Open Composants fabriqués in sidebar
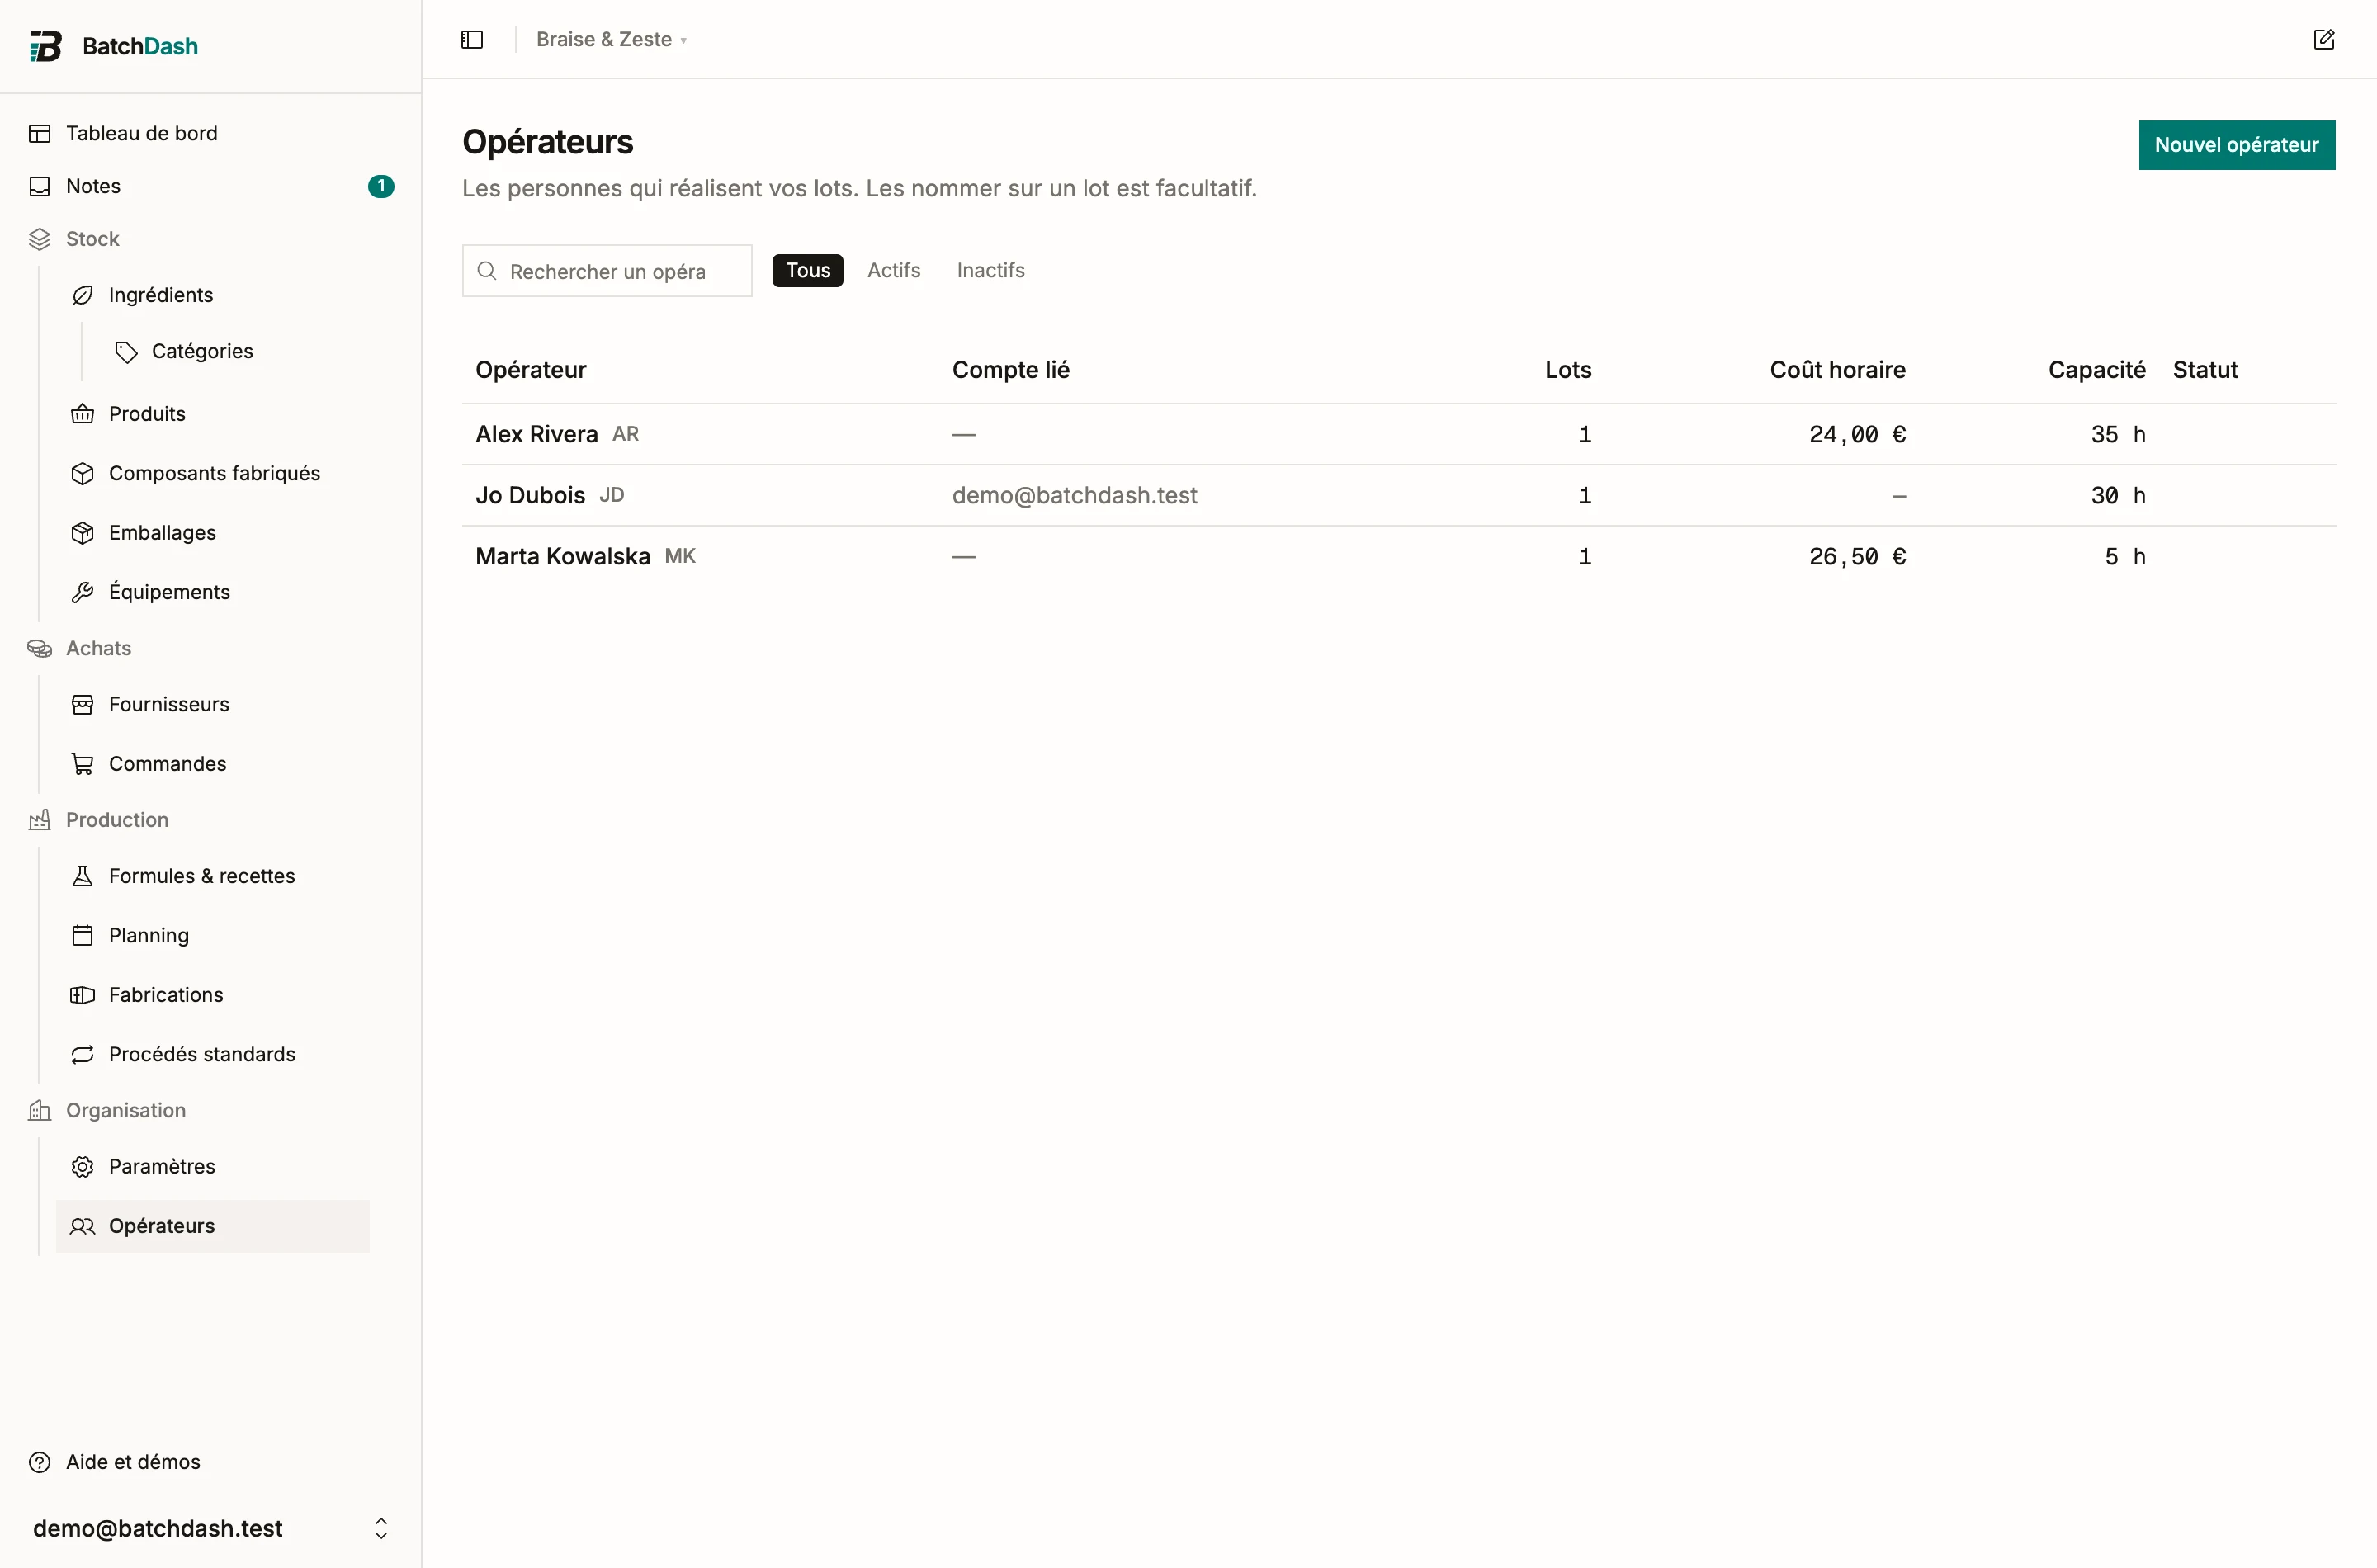The height and width of the screenshot is (1568, 2377). tap(213, 473)
